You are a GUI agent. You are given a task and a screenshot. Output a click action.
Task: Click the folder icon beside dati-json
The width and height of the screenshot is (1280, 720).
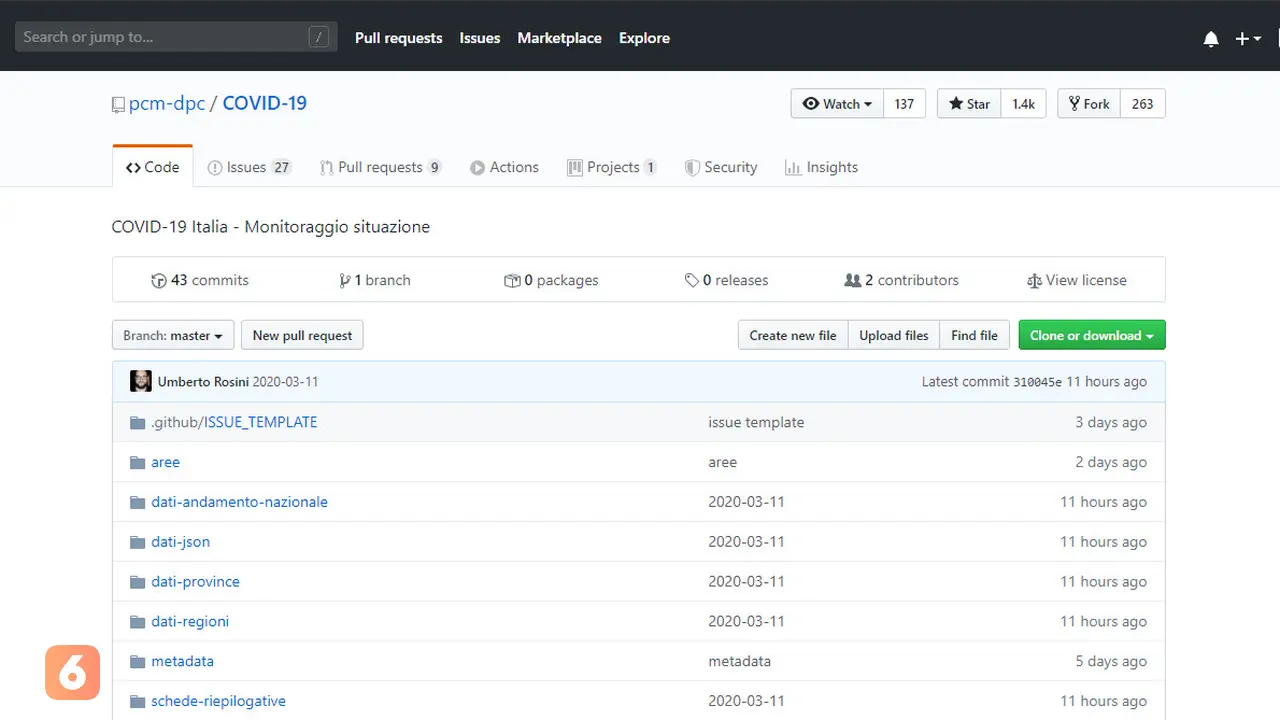pos(138,542)
